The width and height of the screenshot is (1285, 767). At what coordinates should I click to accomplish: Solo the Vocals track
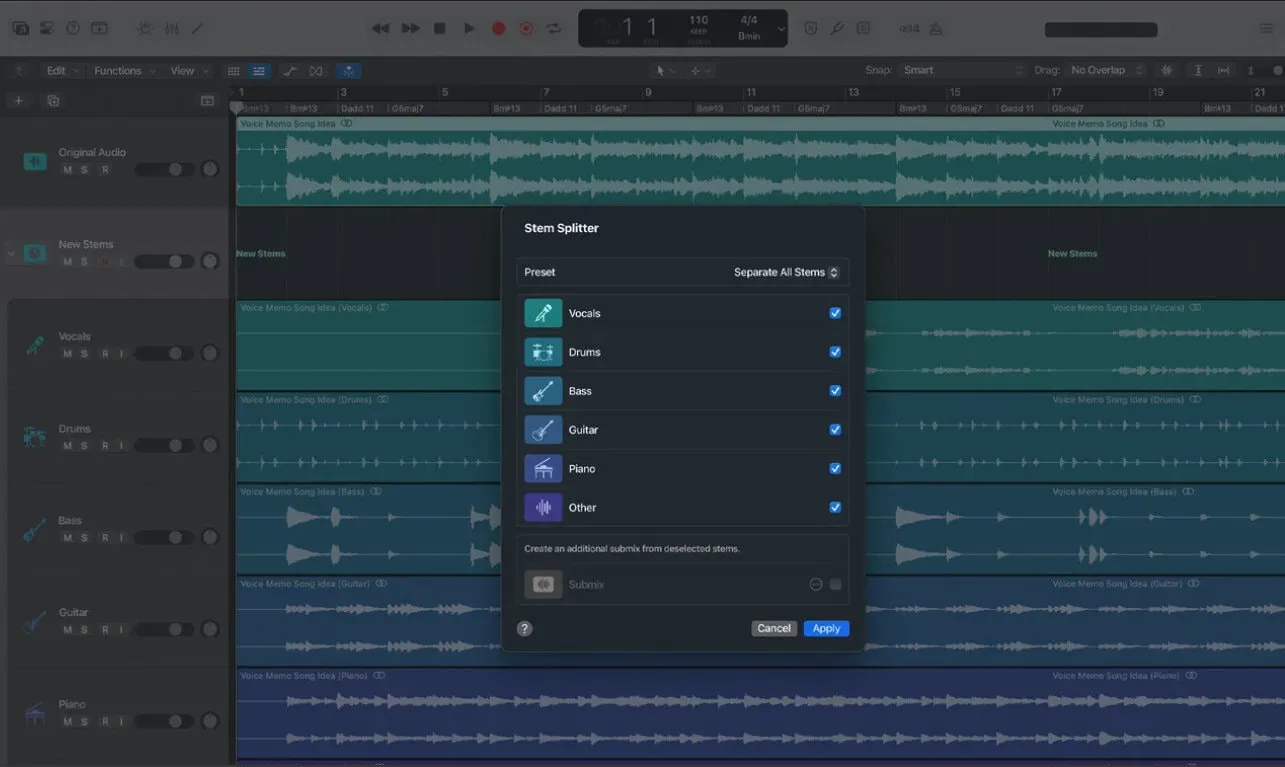pyautogui.click(x=84, y=354)
